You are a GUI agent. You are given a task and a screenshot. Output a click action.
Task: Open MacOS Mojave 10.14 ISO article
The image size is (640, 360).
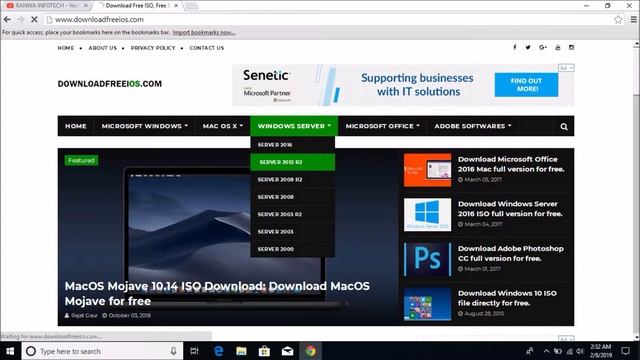(217, 293)
